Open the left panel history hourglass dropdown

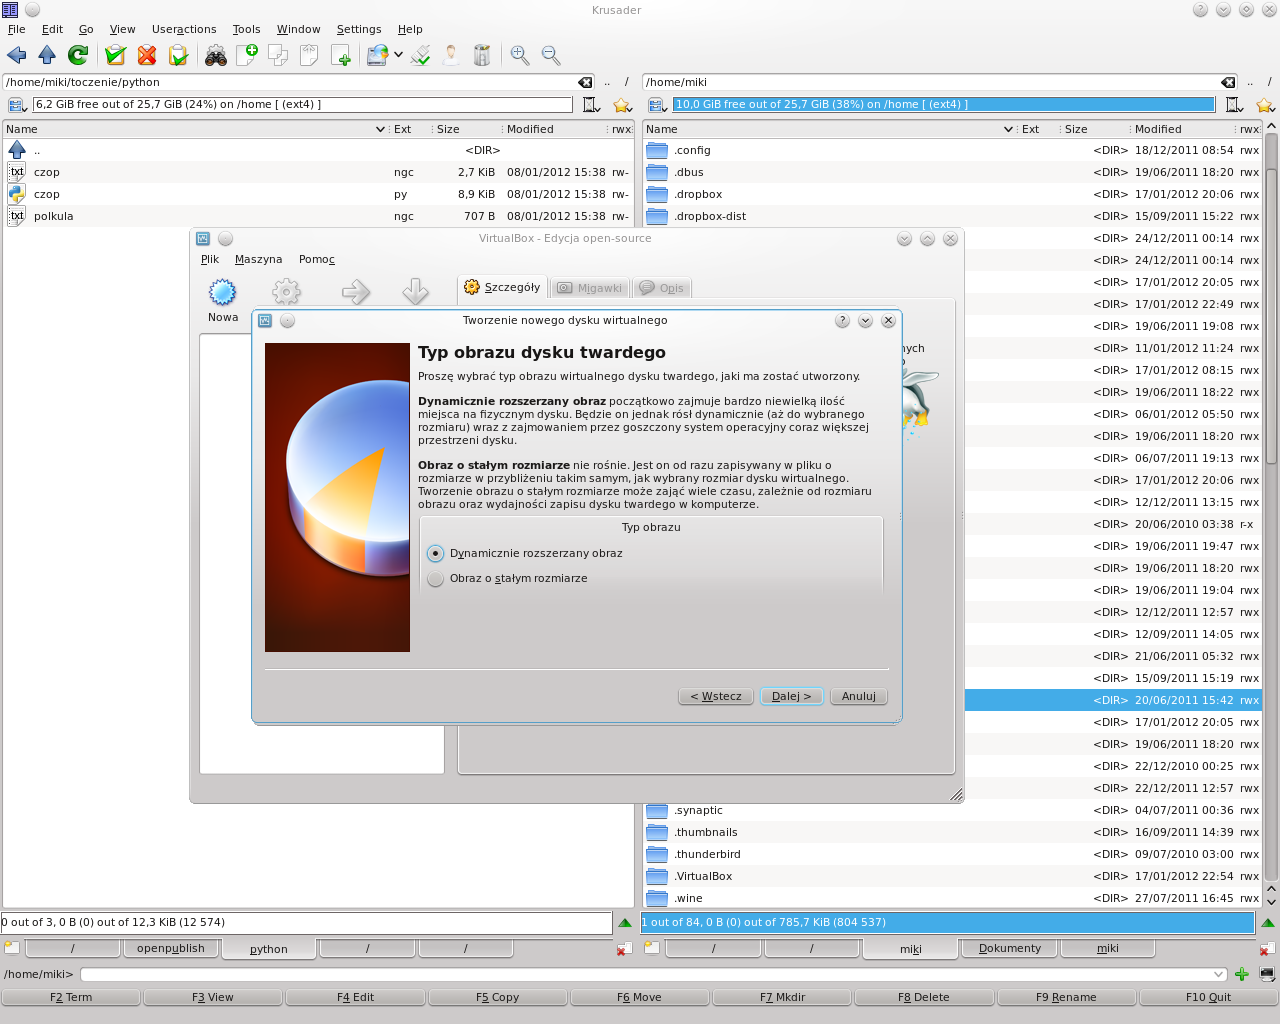591,105
